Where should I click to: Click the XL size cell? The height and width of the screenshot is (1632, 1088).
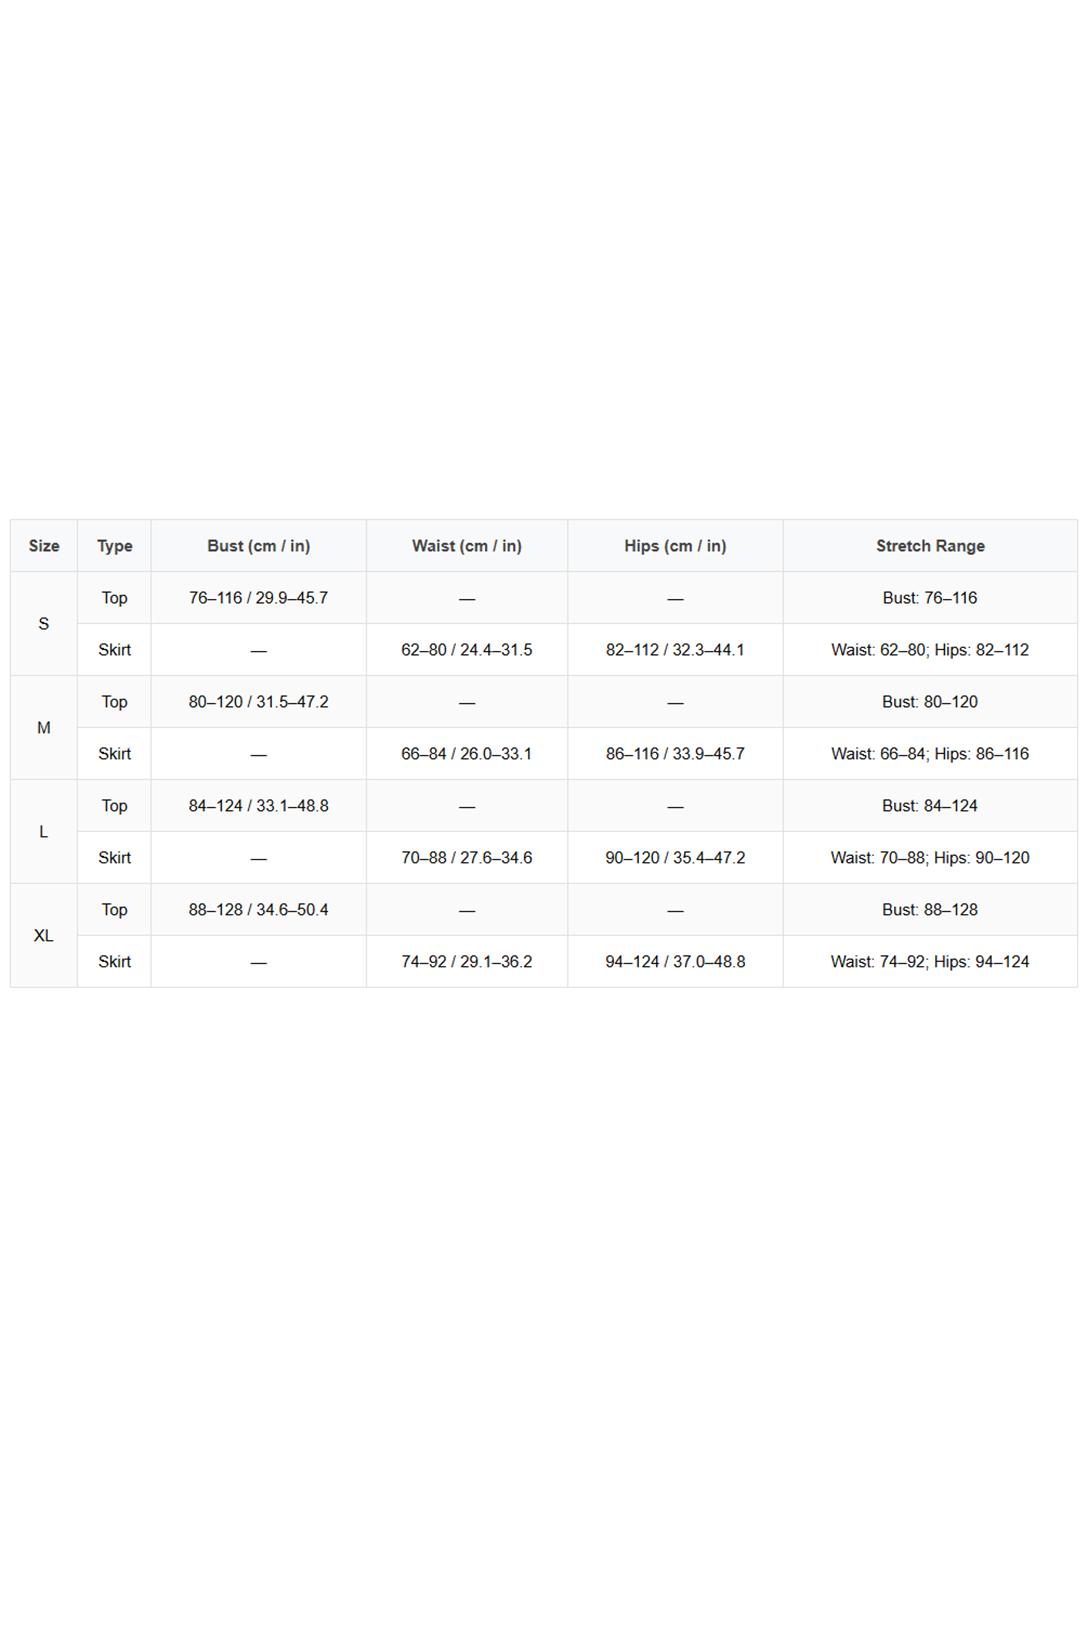tap(44, 936)
